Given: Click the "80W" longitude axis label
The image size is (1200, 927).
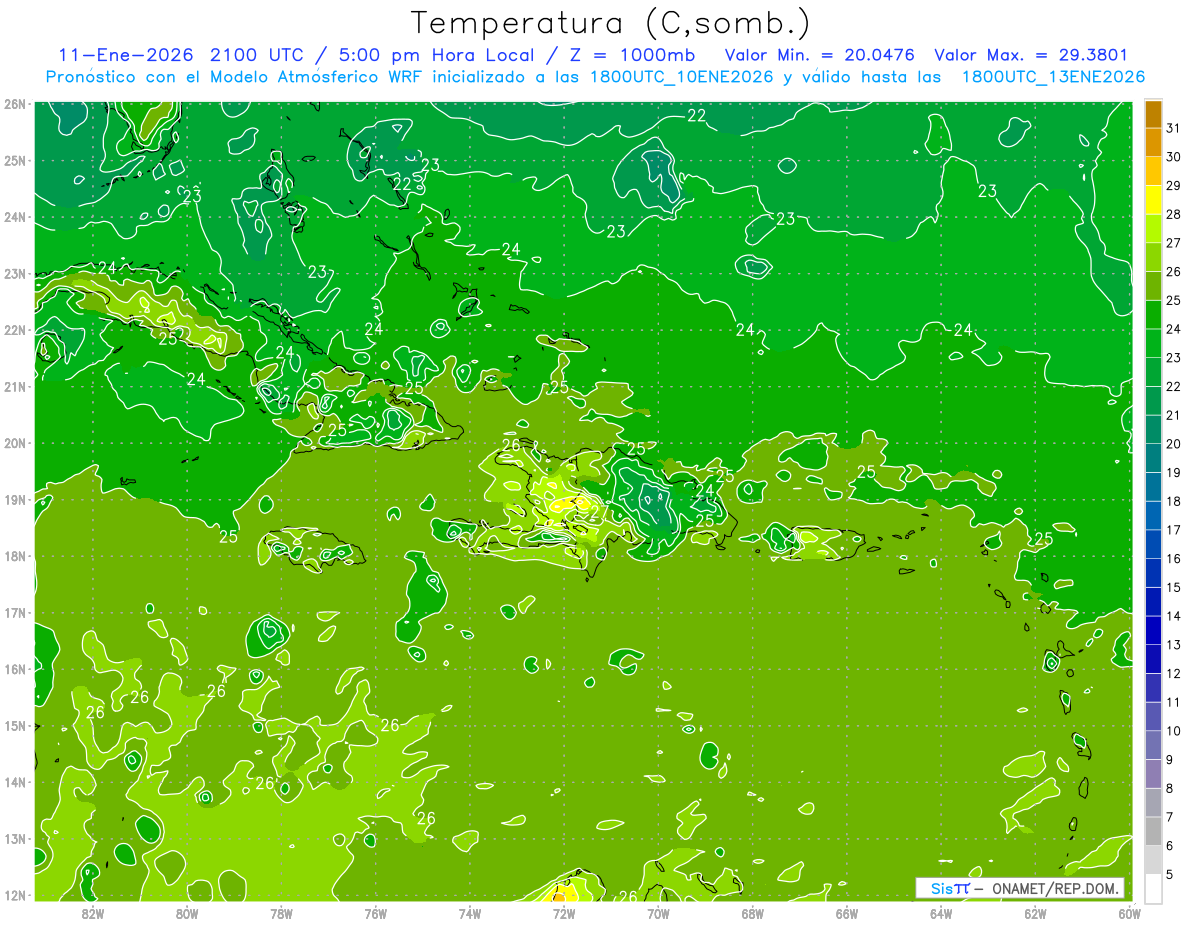Looking at the screenshot, I should 186,912.
